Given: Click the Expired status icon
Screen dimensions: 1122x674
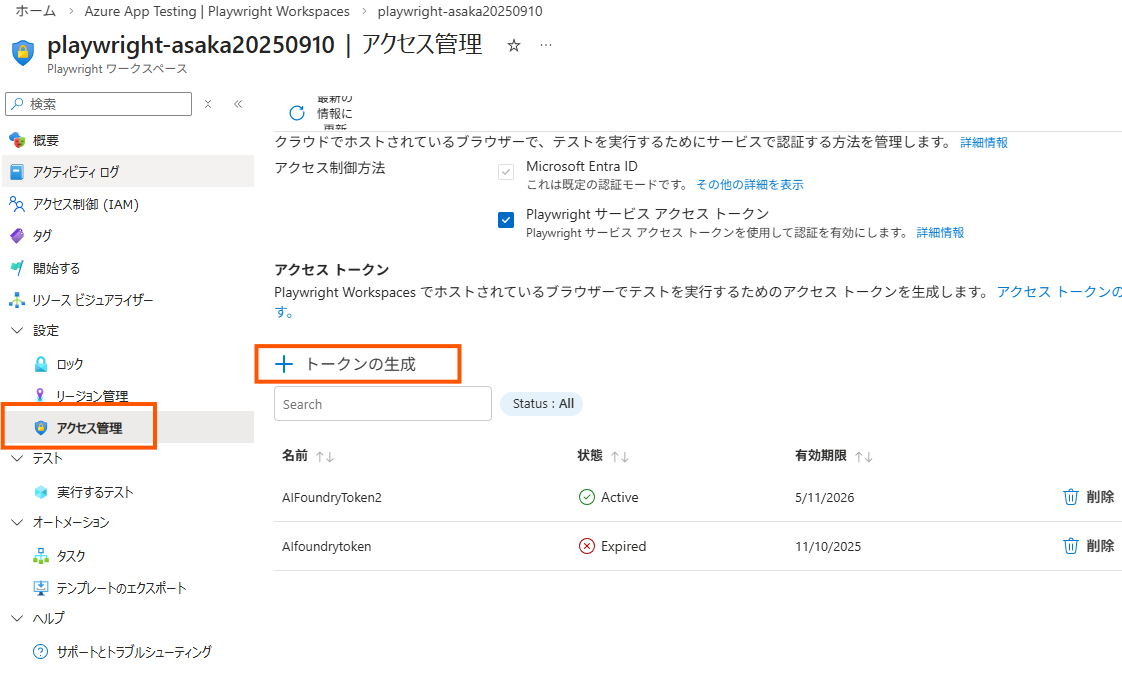Looking at the screenshot, I should pos(587,546).
